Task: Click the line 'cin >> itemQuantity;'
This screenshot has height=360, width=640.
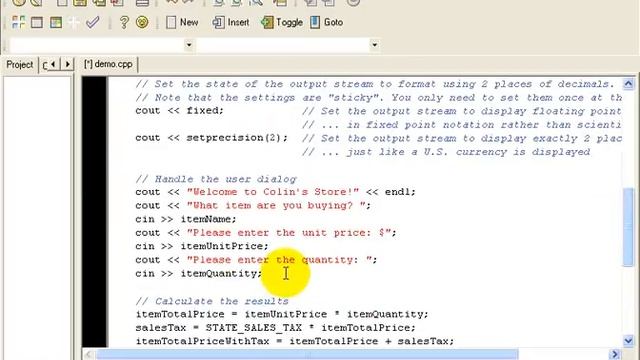Action: [x=199, y=273]
